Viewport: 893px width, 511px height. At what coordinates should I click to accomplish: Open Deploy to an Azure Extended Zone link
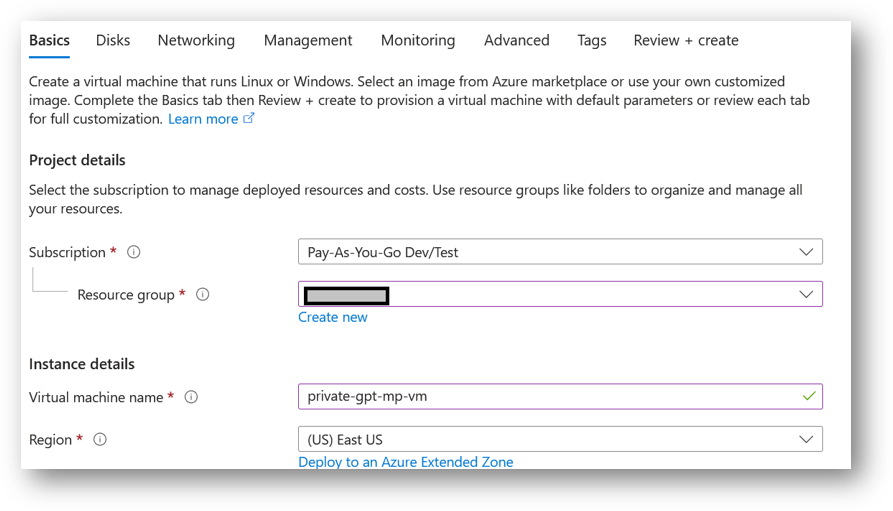tap(405, 462)
